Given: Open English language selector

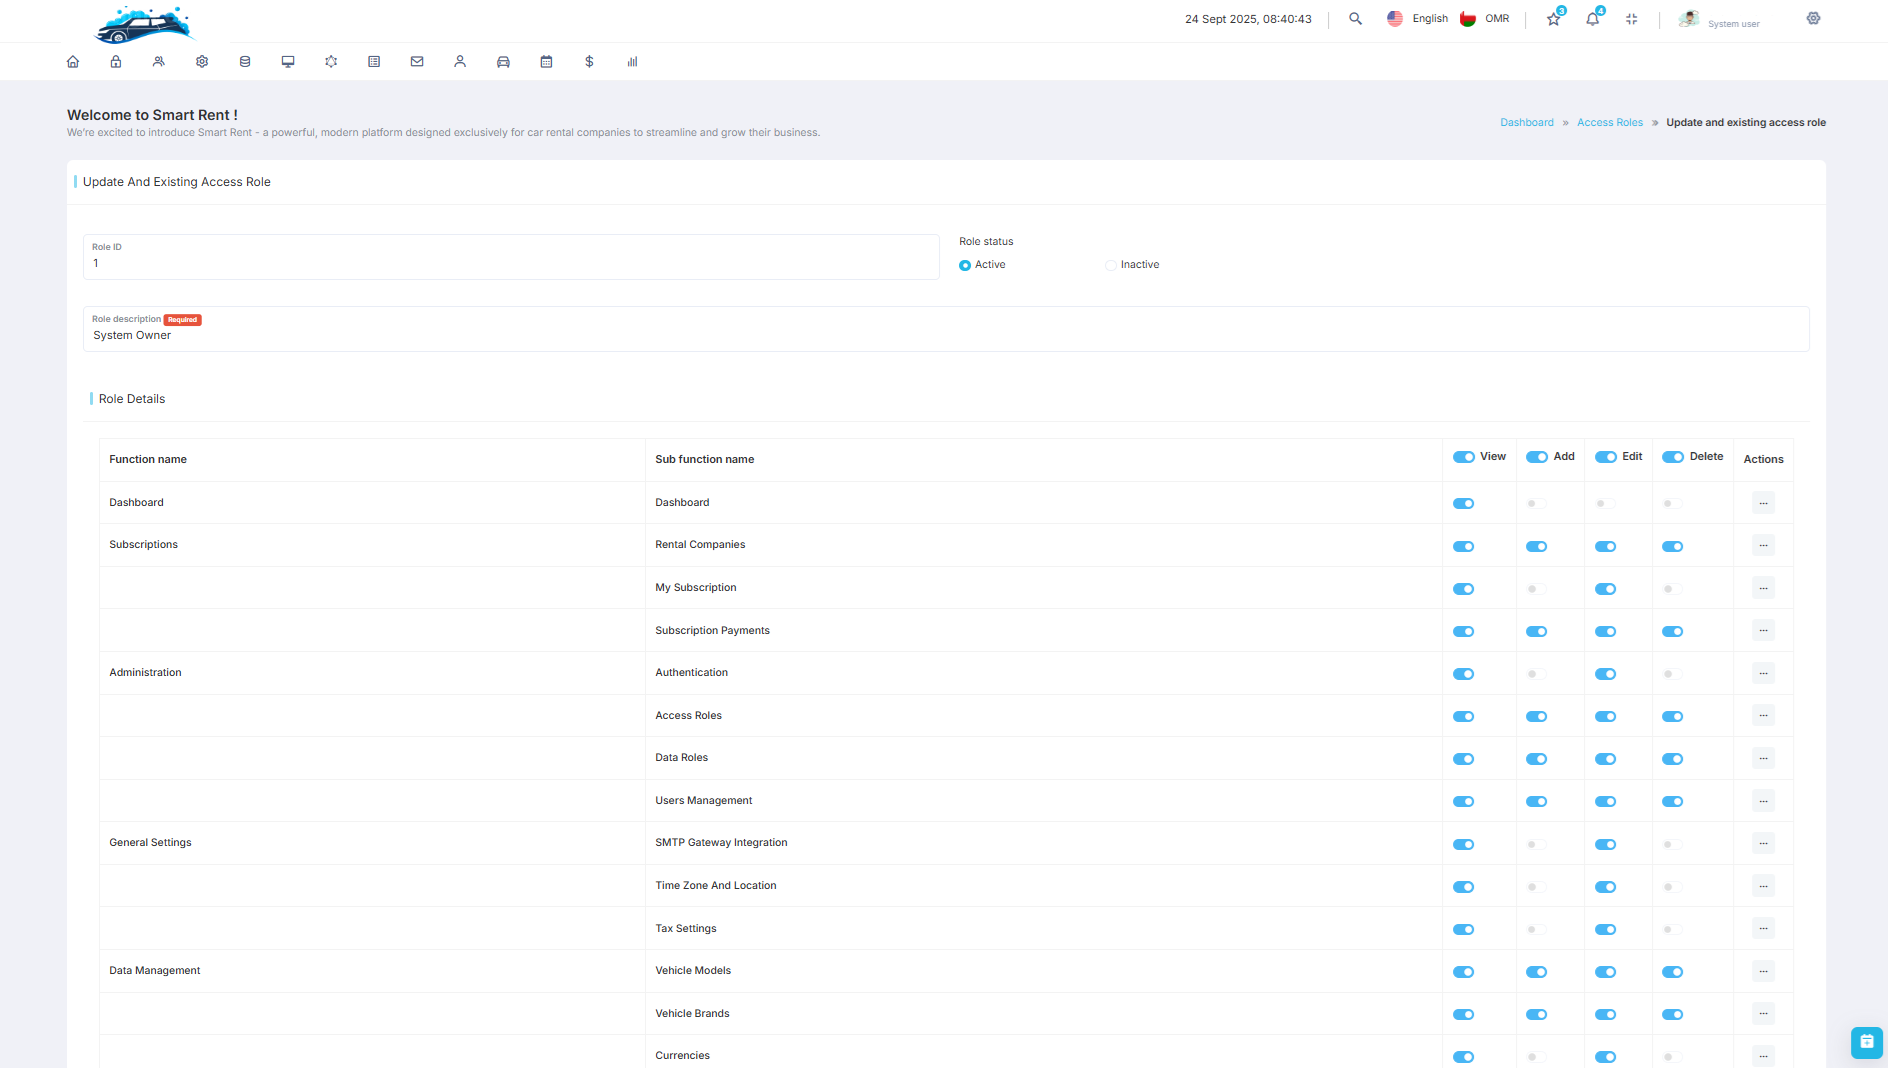Looking at the screenshot, I should (x=1417, y=19).
